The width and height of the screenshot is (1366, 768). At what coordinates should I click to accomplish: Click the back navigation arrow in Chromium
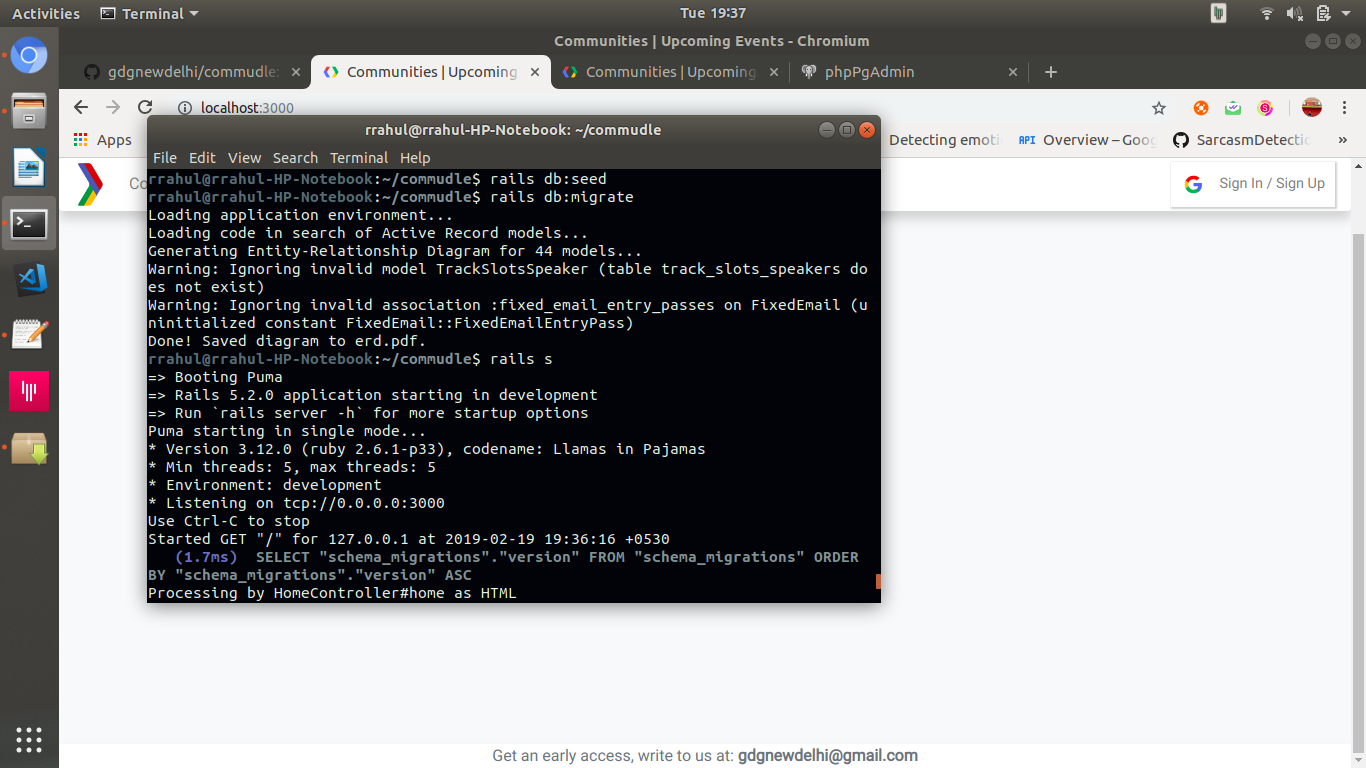point(80,107)
